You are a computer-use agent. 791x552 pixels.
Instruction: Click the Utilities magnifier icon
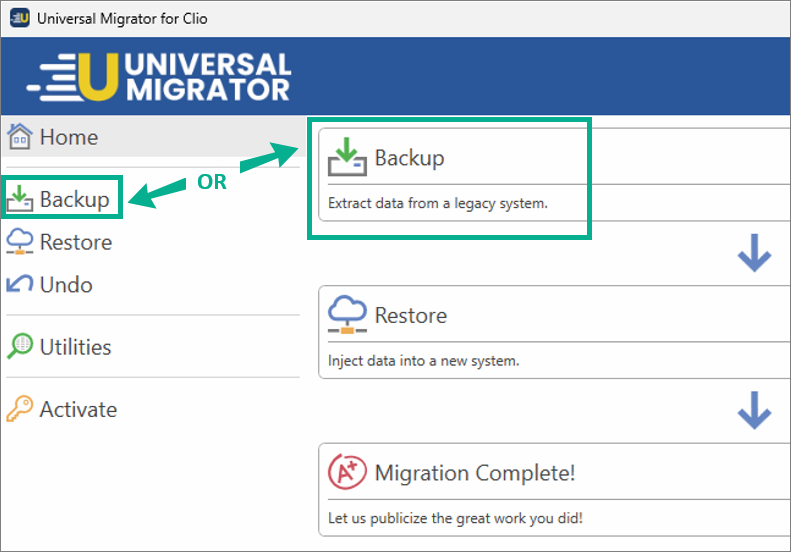point(20,346)
